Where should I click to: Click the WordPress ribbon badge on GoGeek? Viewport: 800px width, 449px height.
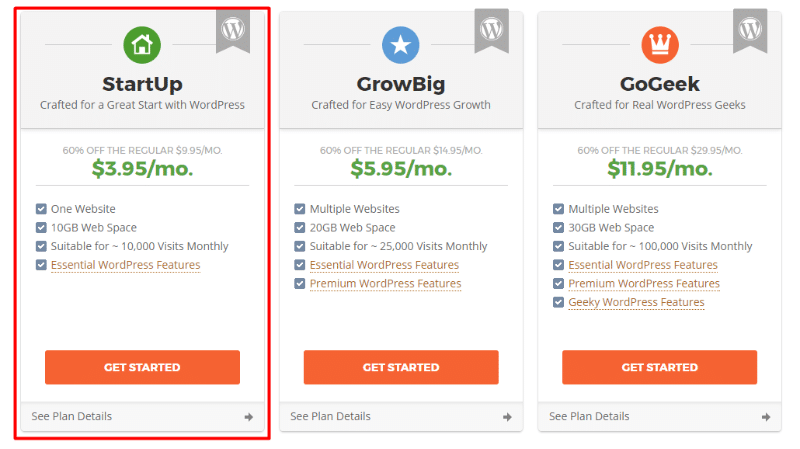750,31
